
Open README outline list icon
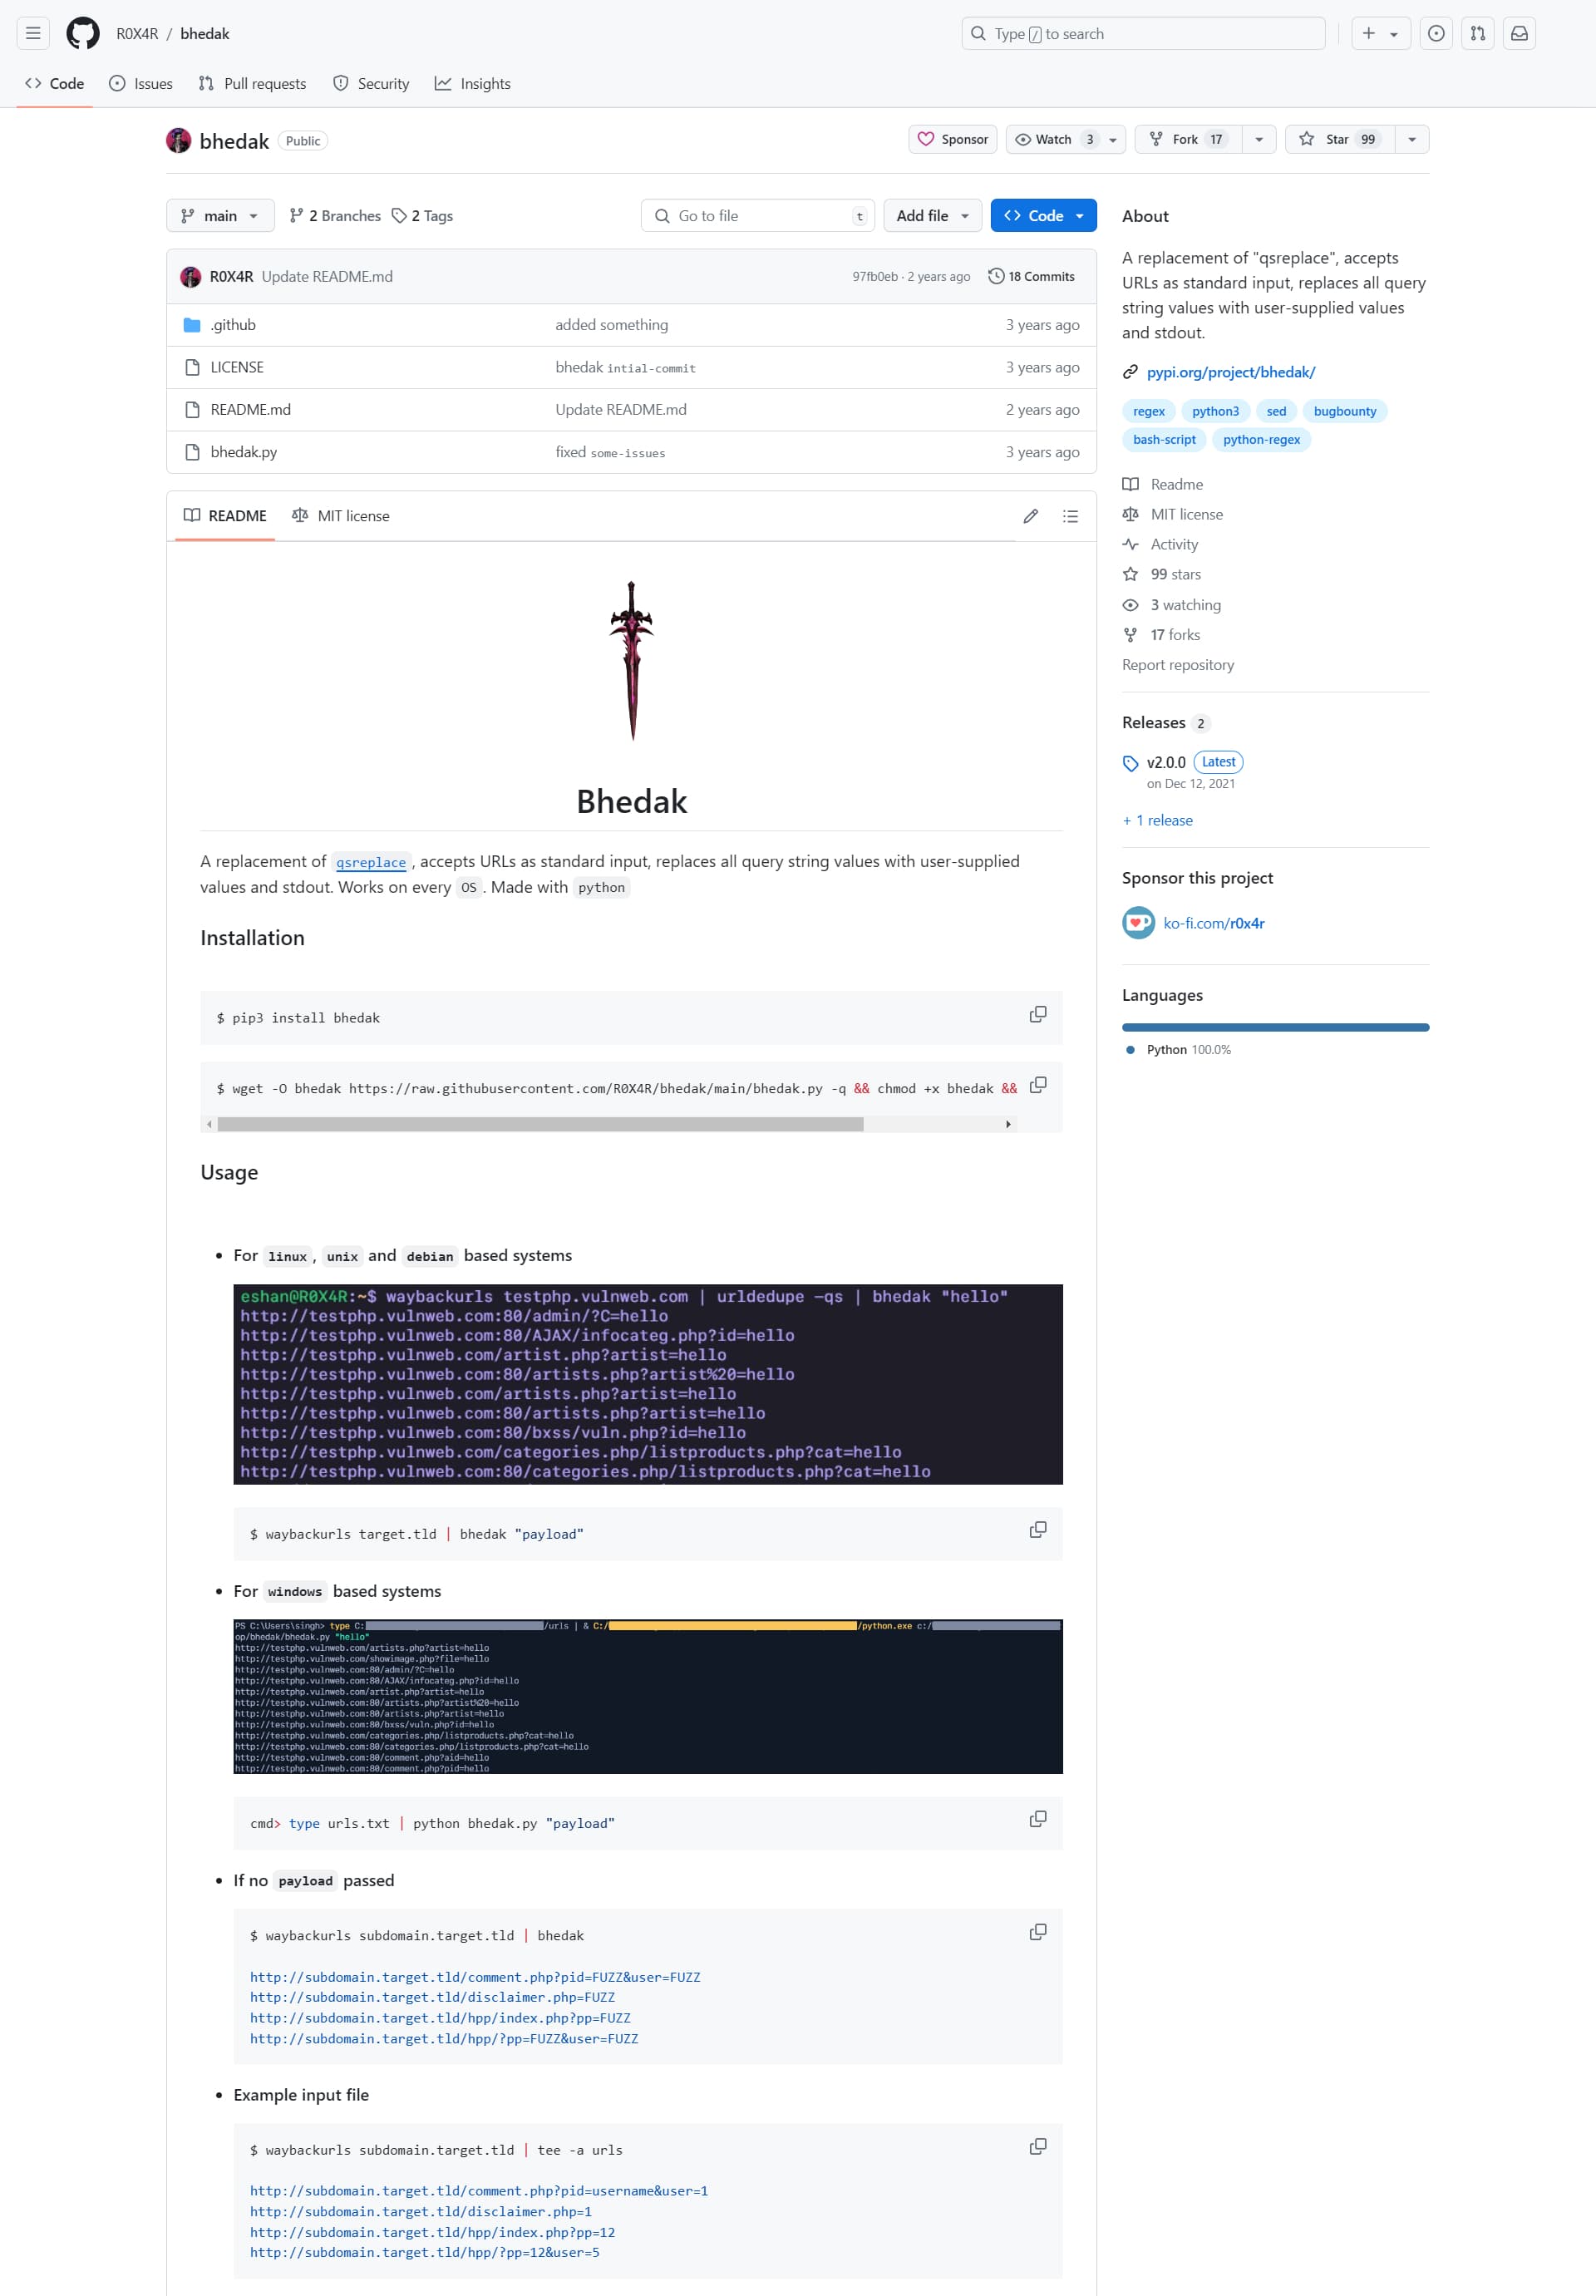point(1070,516)
